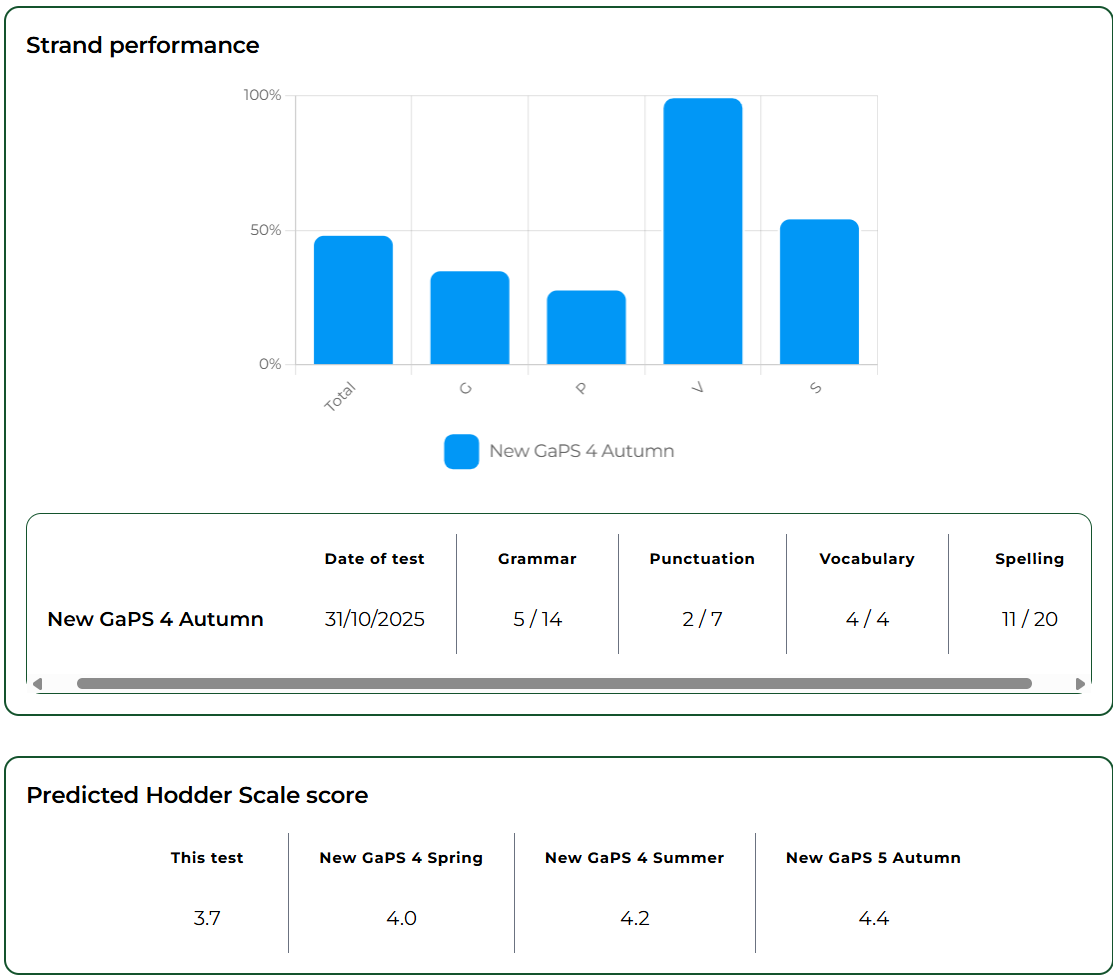Click the Spelling (S) bar

point(820,290)
